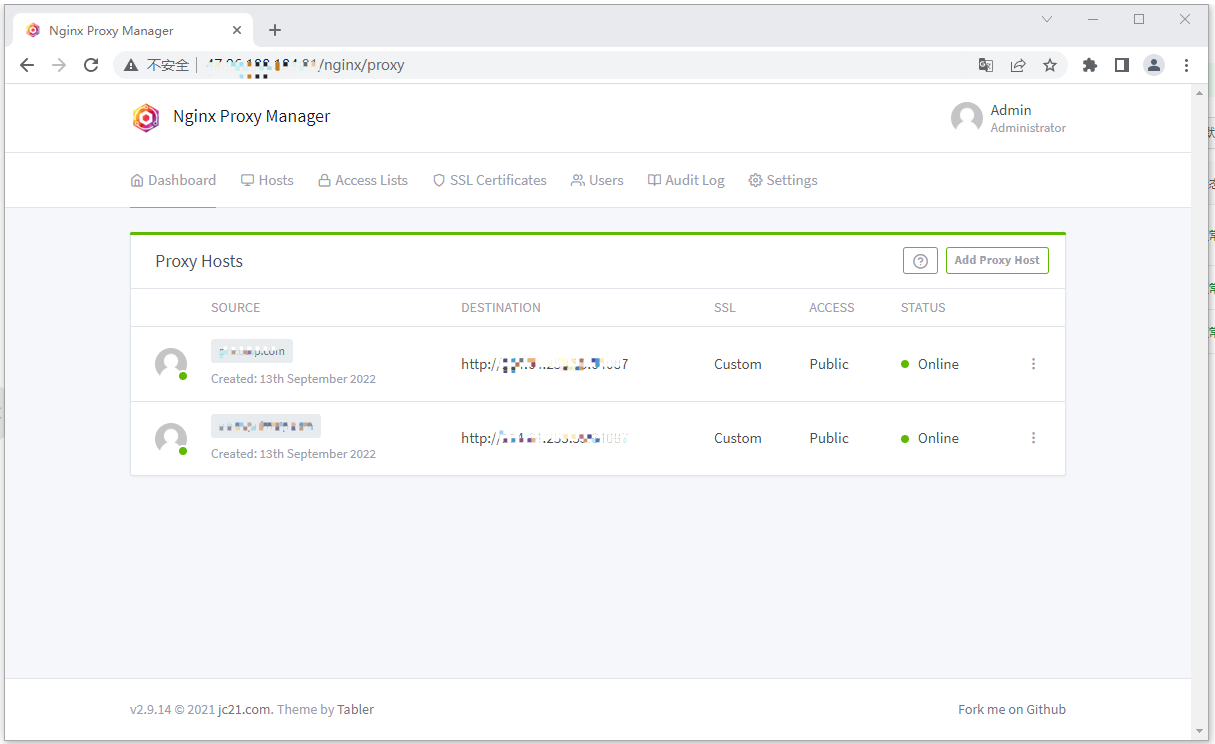Image resolution: width=1215 pixels, height=744 pixels.
Task: Click the help question mark icon
Action: point(920,260)
